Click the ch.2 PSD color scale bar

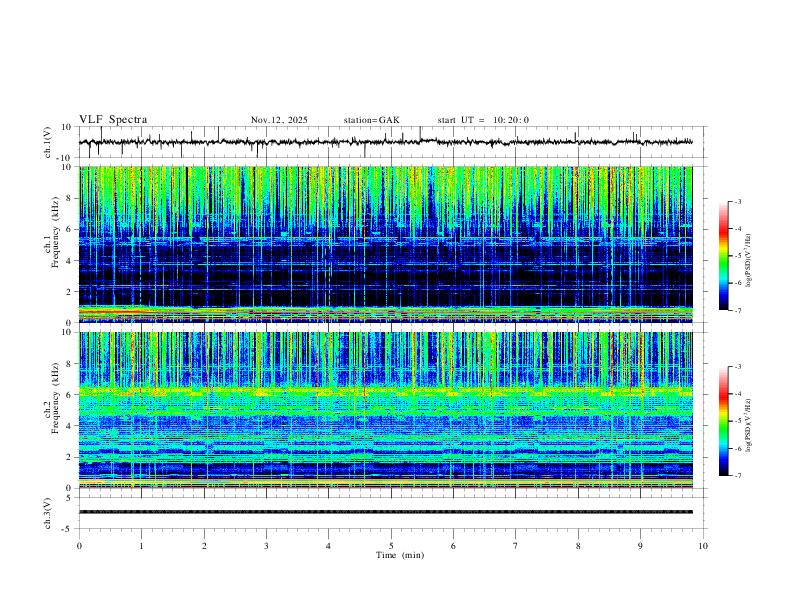click(x=723, y=421)
